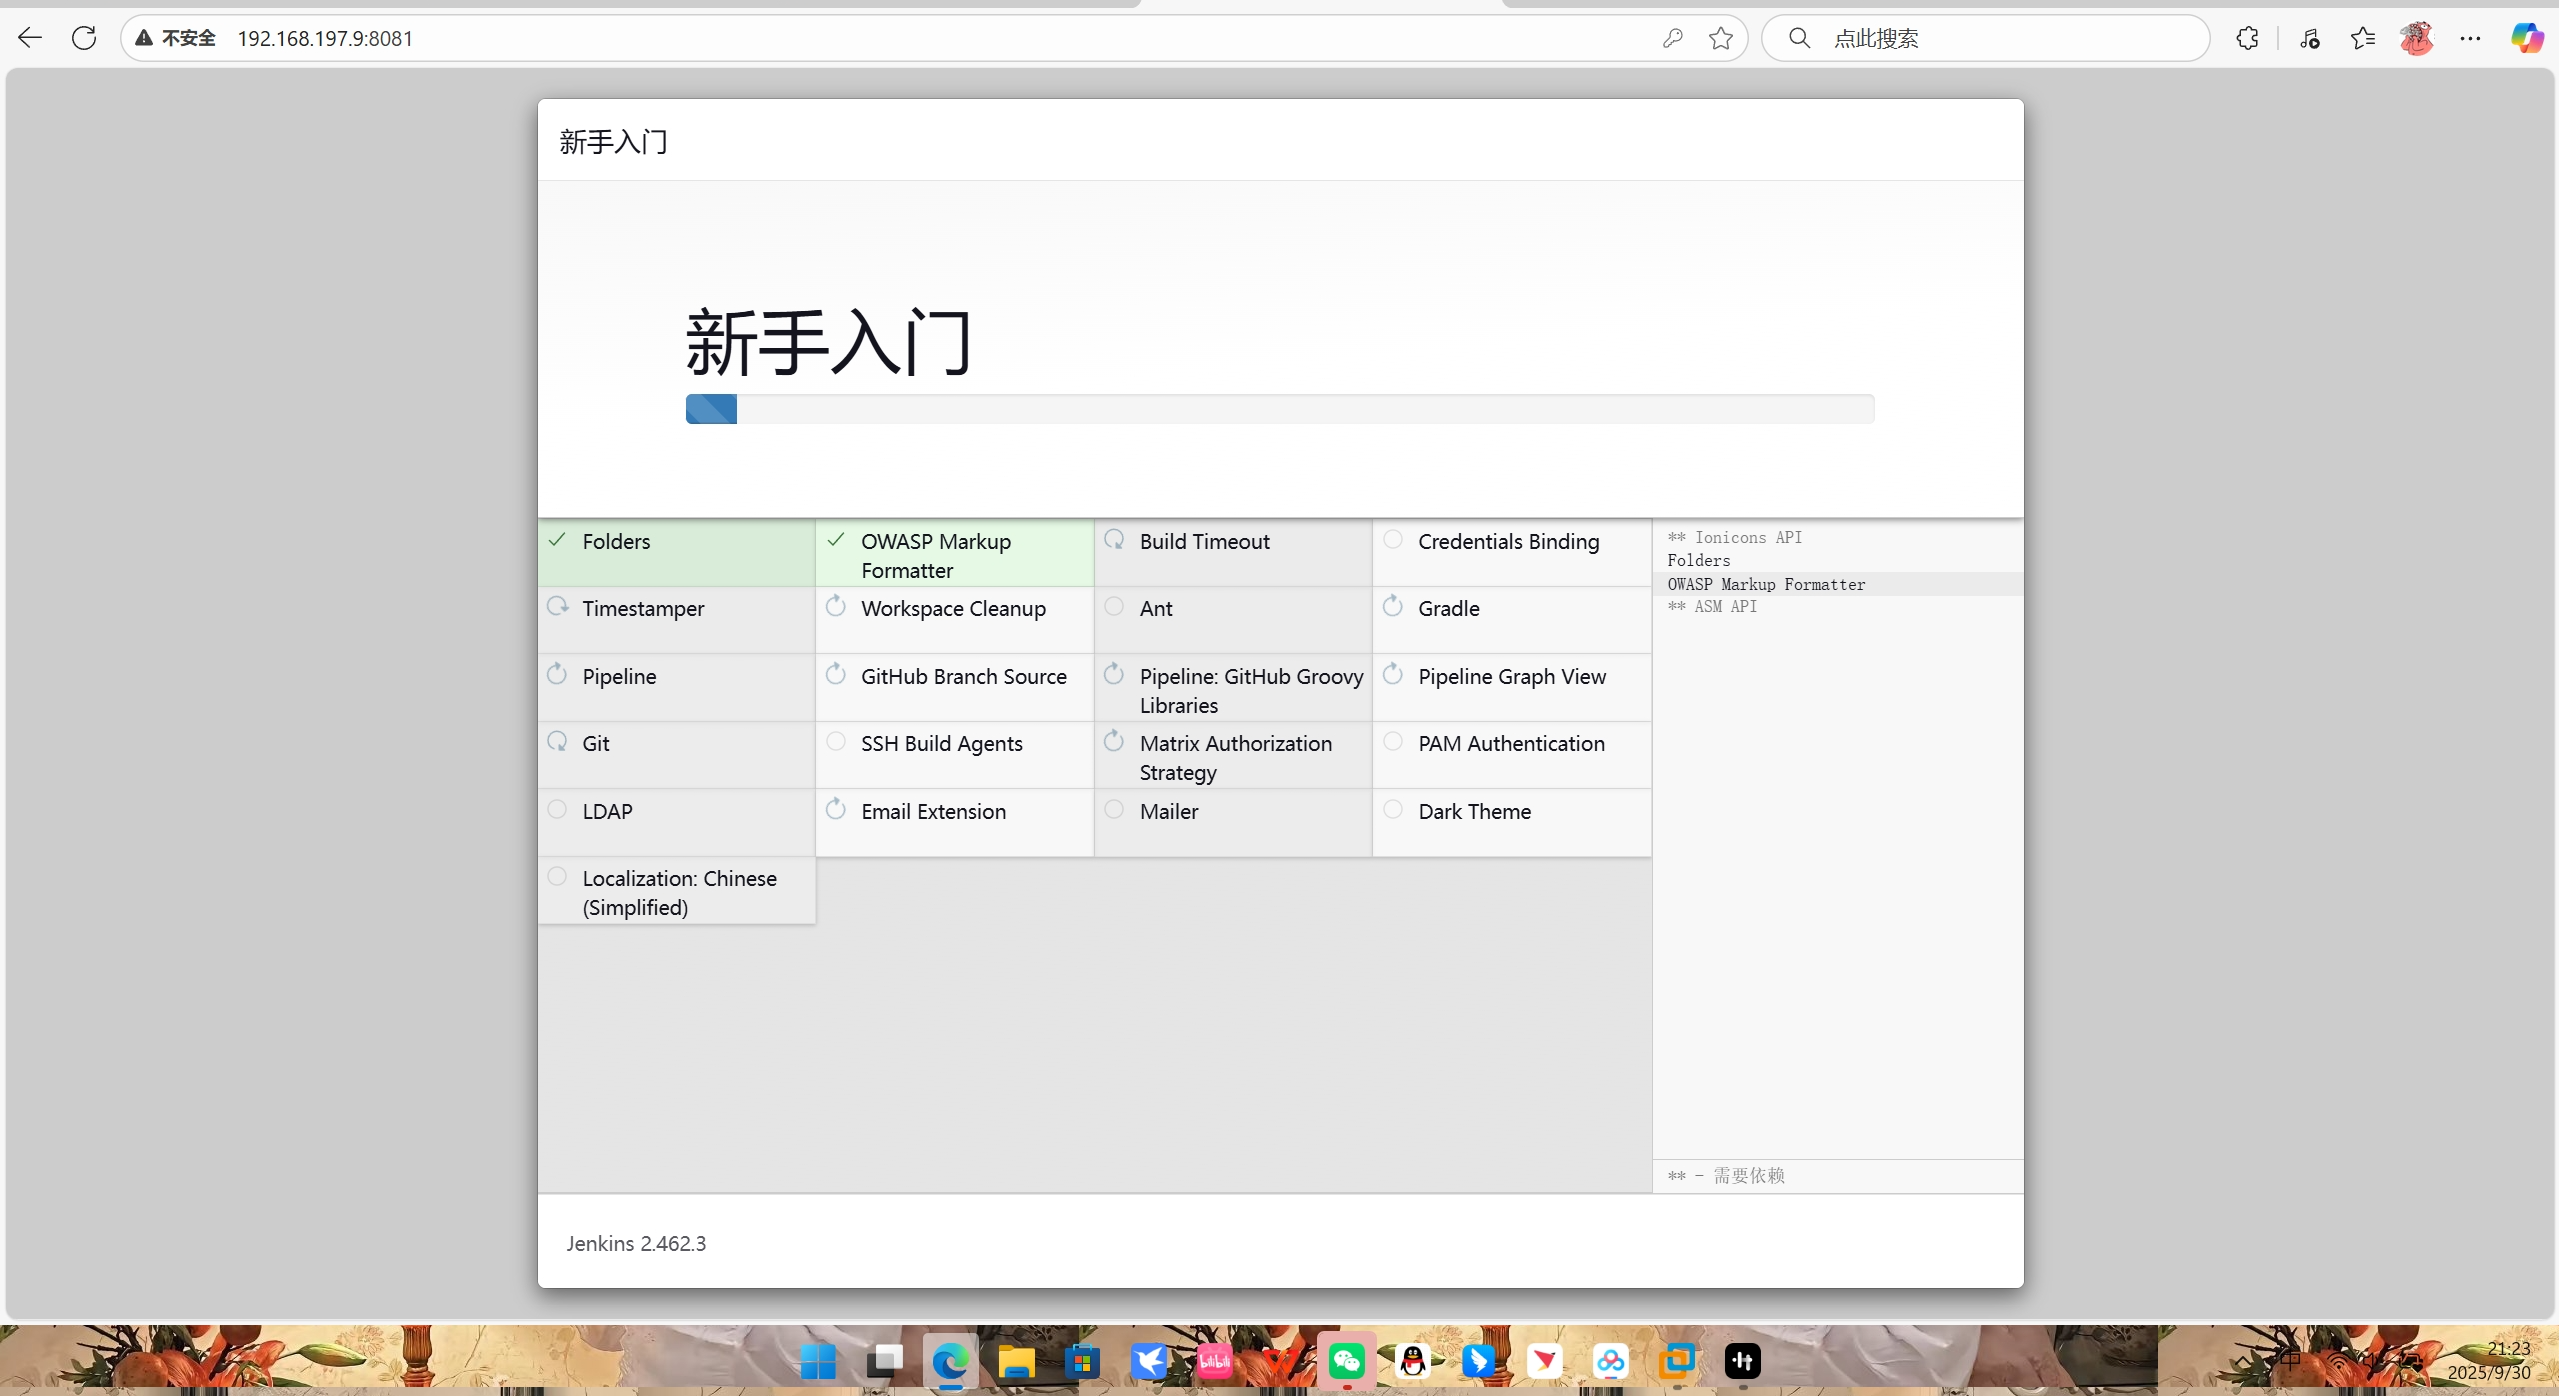Viewport: 2559px width, 1396px height.
Task: Click the OWASP Markup Formatter checkmark
Action: [x=836, y=540]
